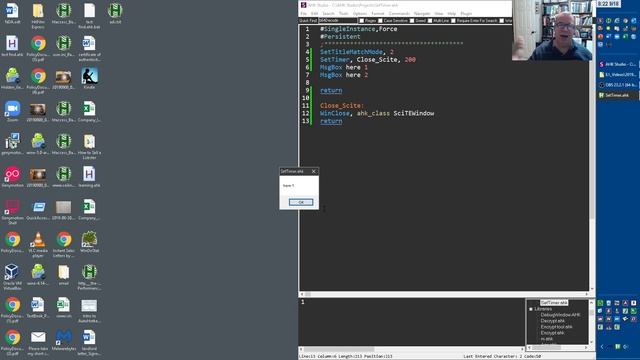Screen dimensions: 640x360
Task: Click '#Persistent' on line 2
Action: 340,37
